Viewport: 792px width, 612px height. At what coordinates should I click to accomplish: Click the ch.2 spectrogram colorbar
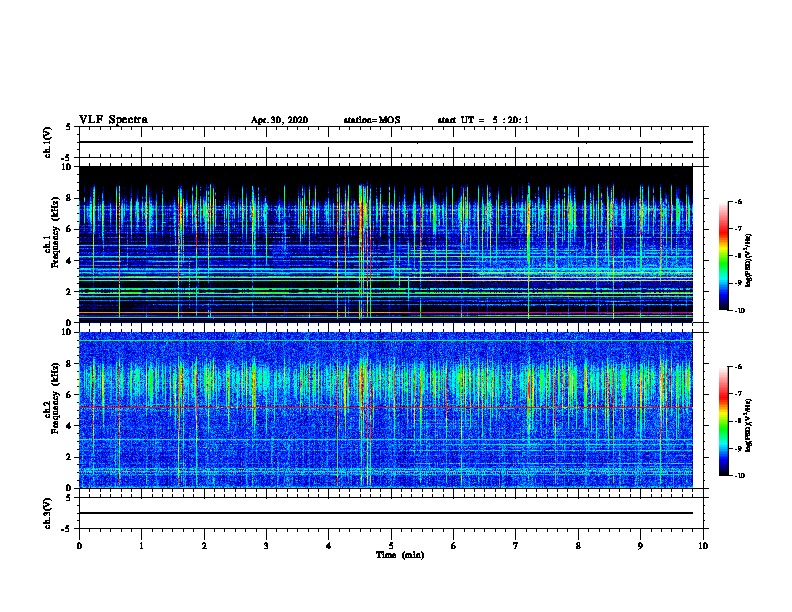[x=723, y=421]
